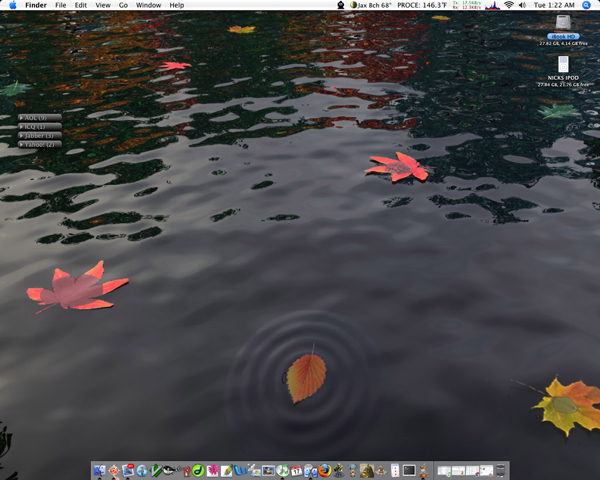Screen dimensions: 600x480
Task: Open Finder from the Dock
Action: [99, 470]
